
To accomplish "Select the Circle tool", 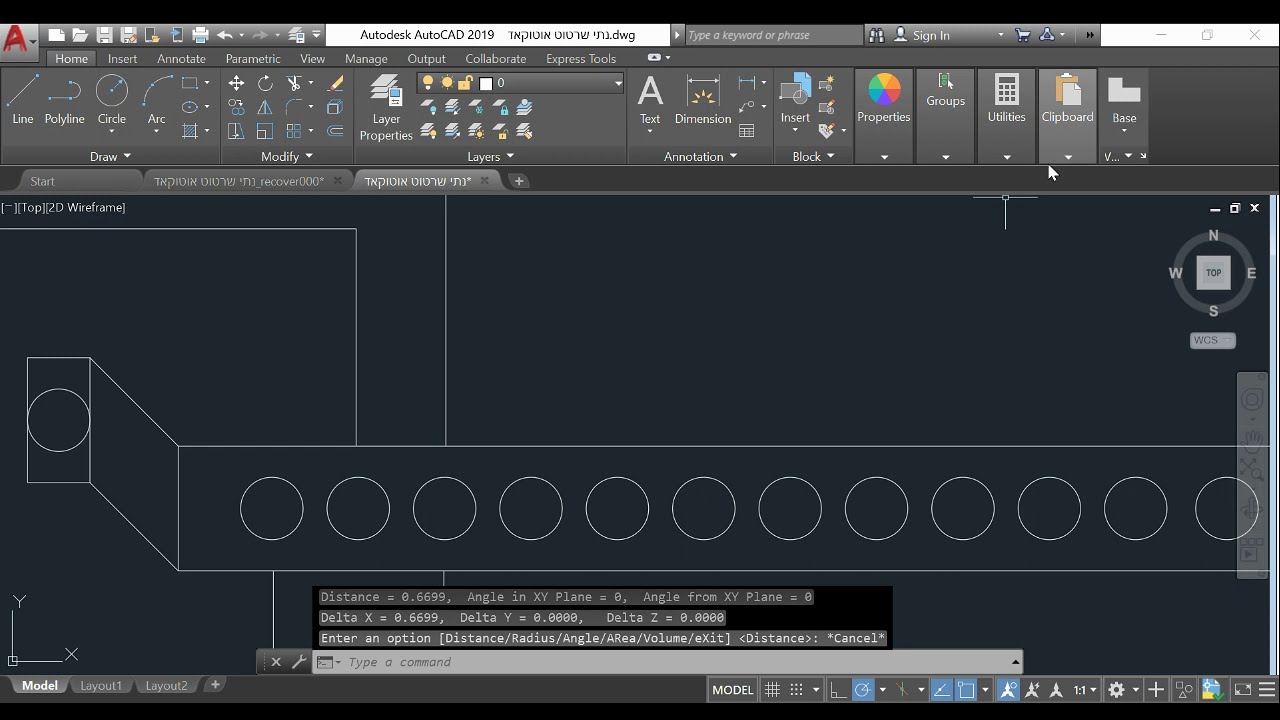I will (x=111, y=100).
